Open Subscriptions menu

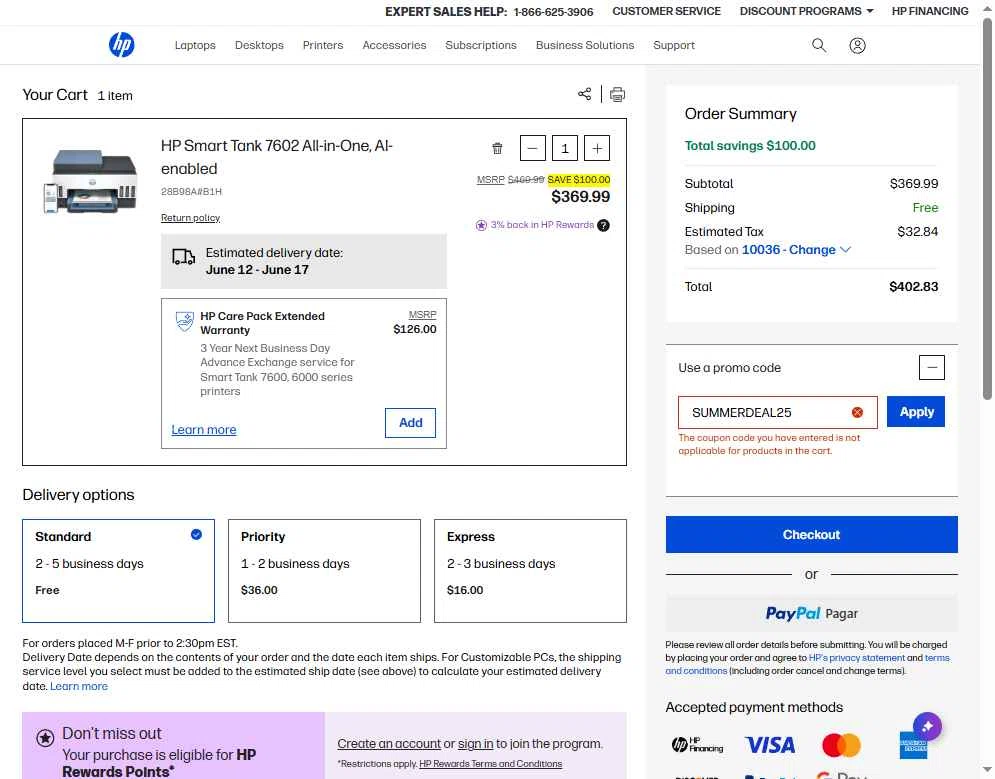tap(481, 45)
